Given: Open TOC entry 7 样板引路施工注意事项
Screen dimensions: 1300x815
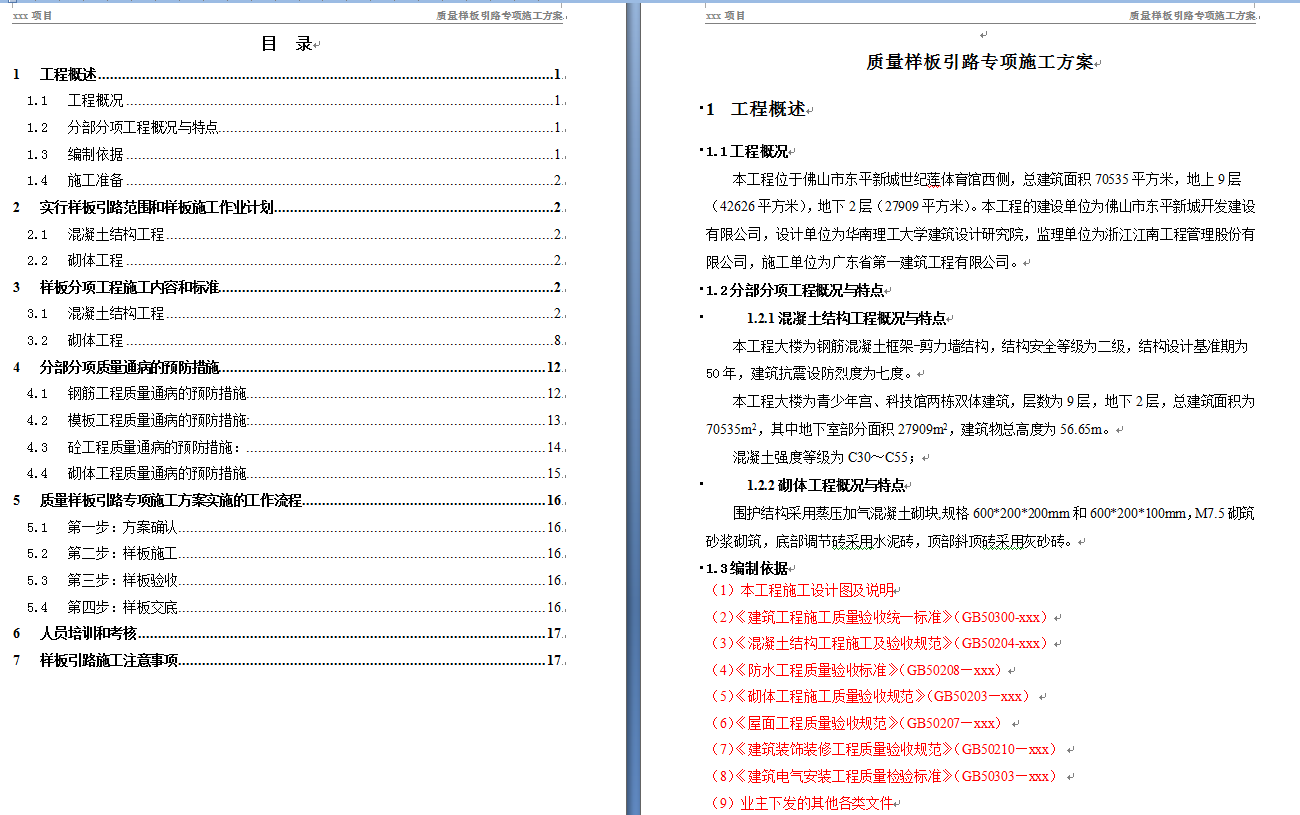Looking at the screenshot, I should pos(108,661).
